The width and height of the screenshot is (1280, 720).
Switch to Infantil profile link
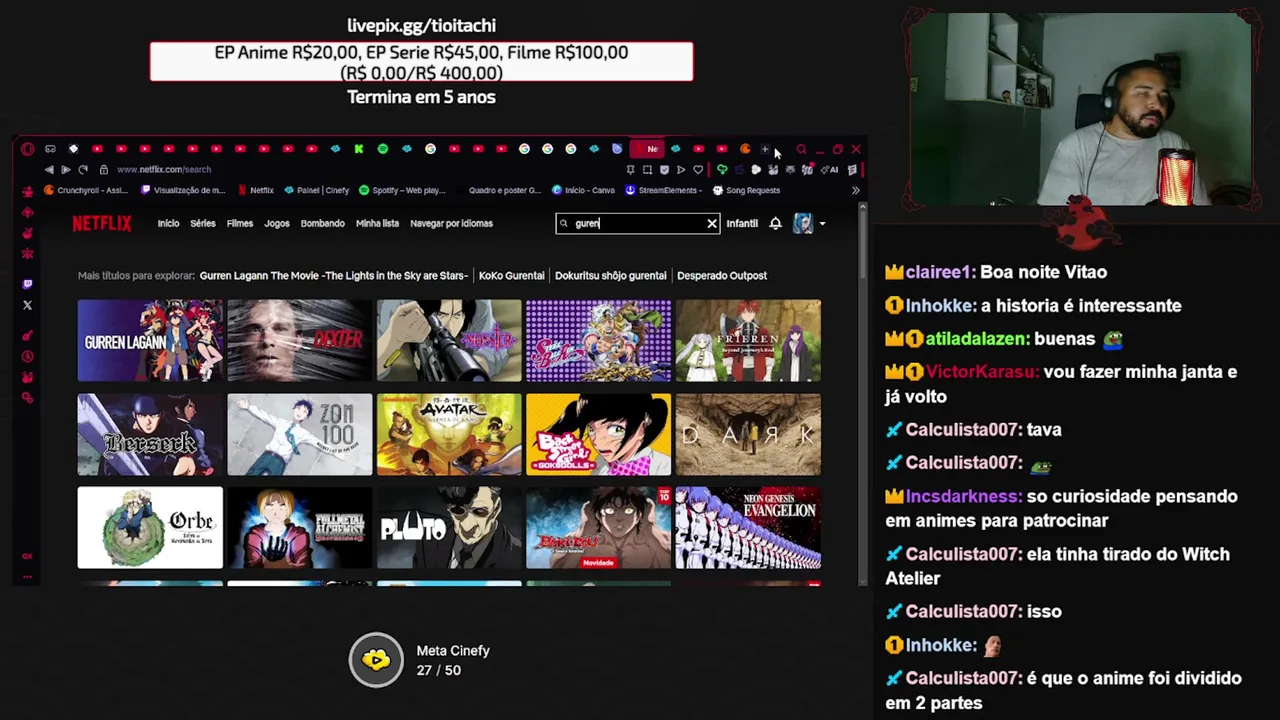pos(742,224)
